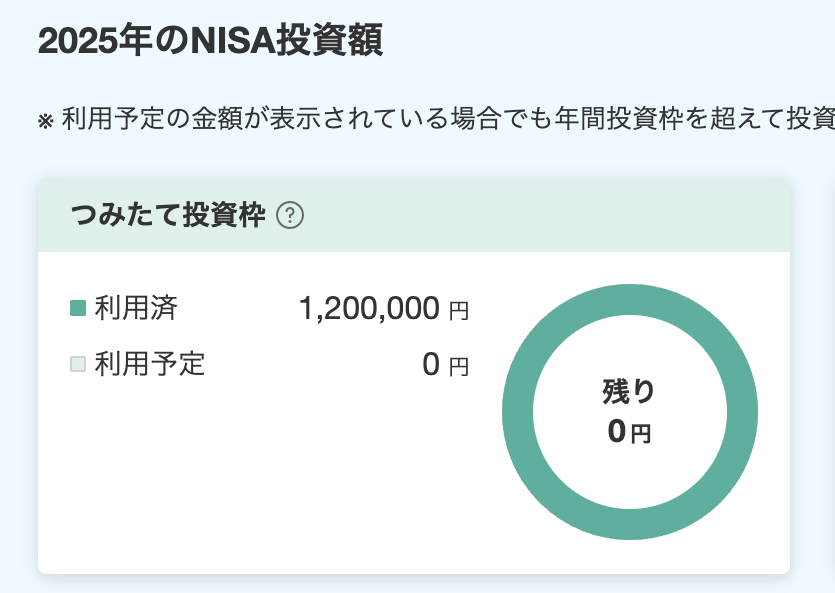Select the 利用済 legend label
The width and height of the screenshot is (835, 593).
coord(136,308)
